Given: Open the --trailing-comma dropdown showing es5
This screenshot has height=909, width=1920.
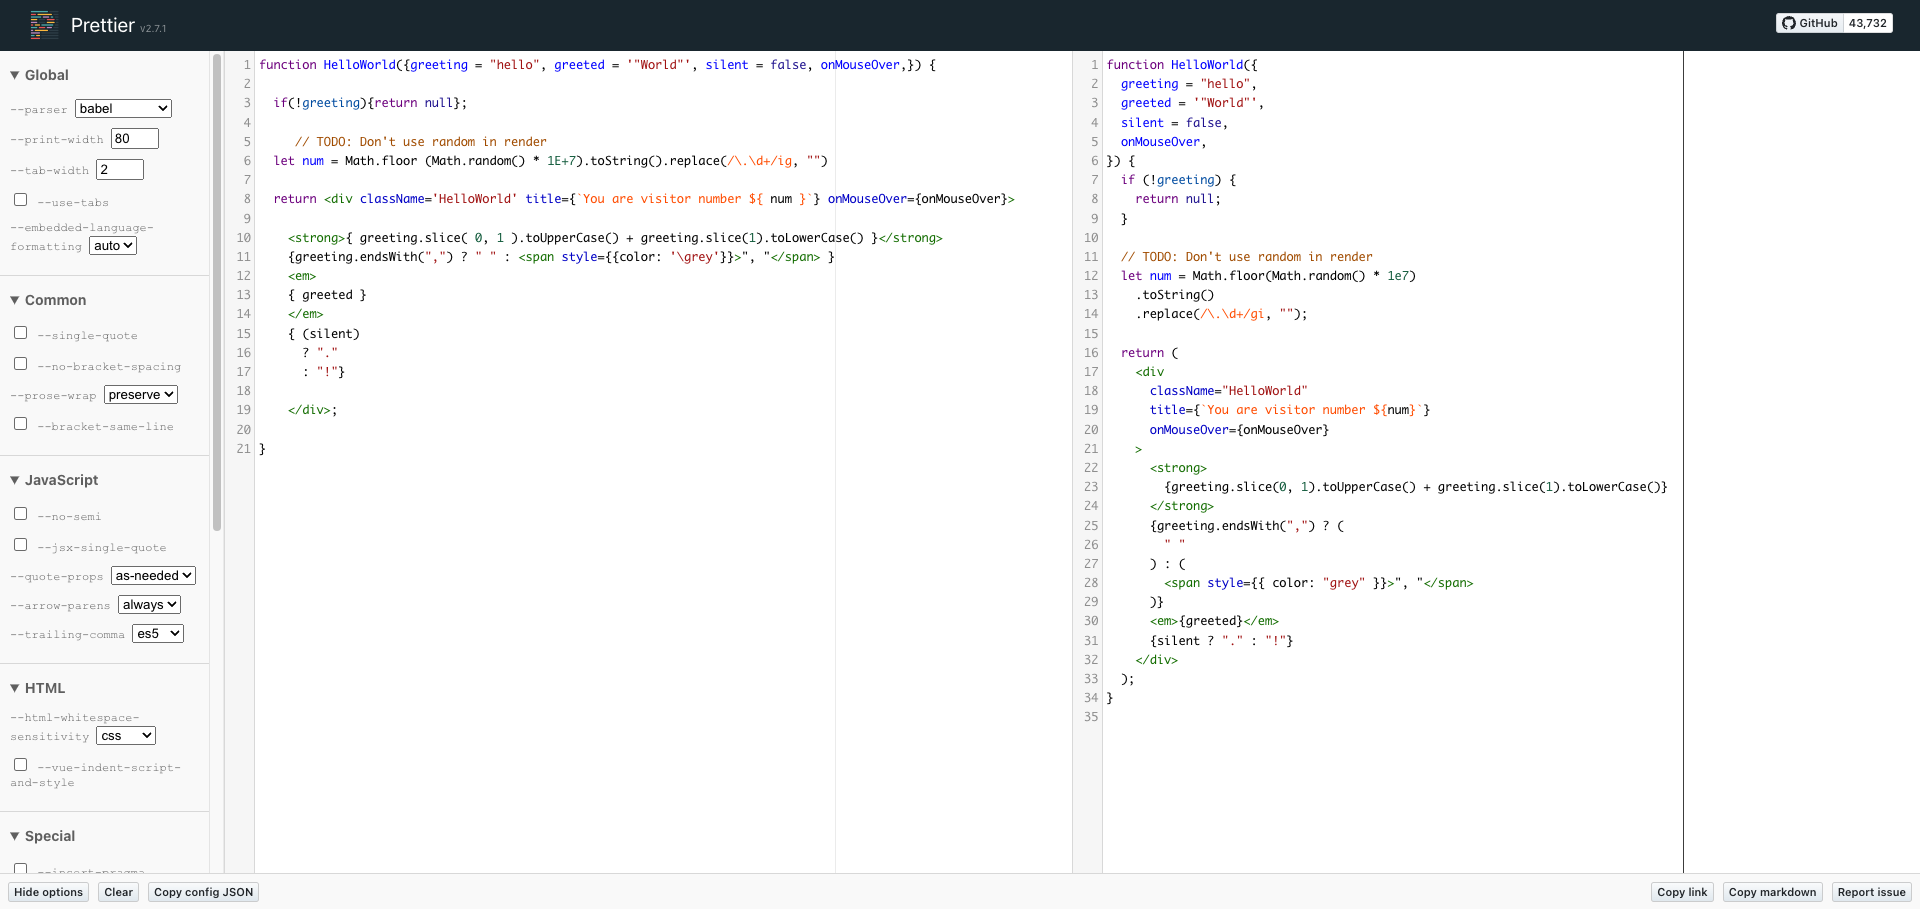Looking at the screenshot, I should click(157, 633).
